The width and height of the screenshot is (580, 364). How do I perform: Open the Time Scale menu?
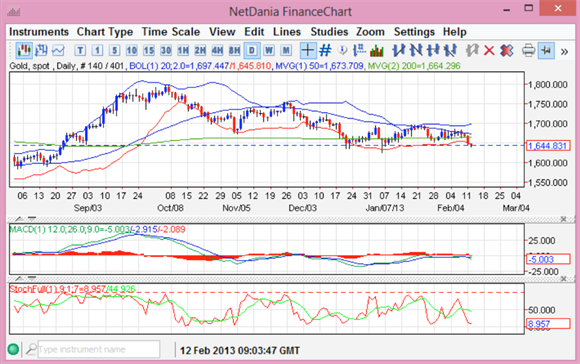pyautogui.click(x=171, y=32)
